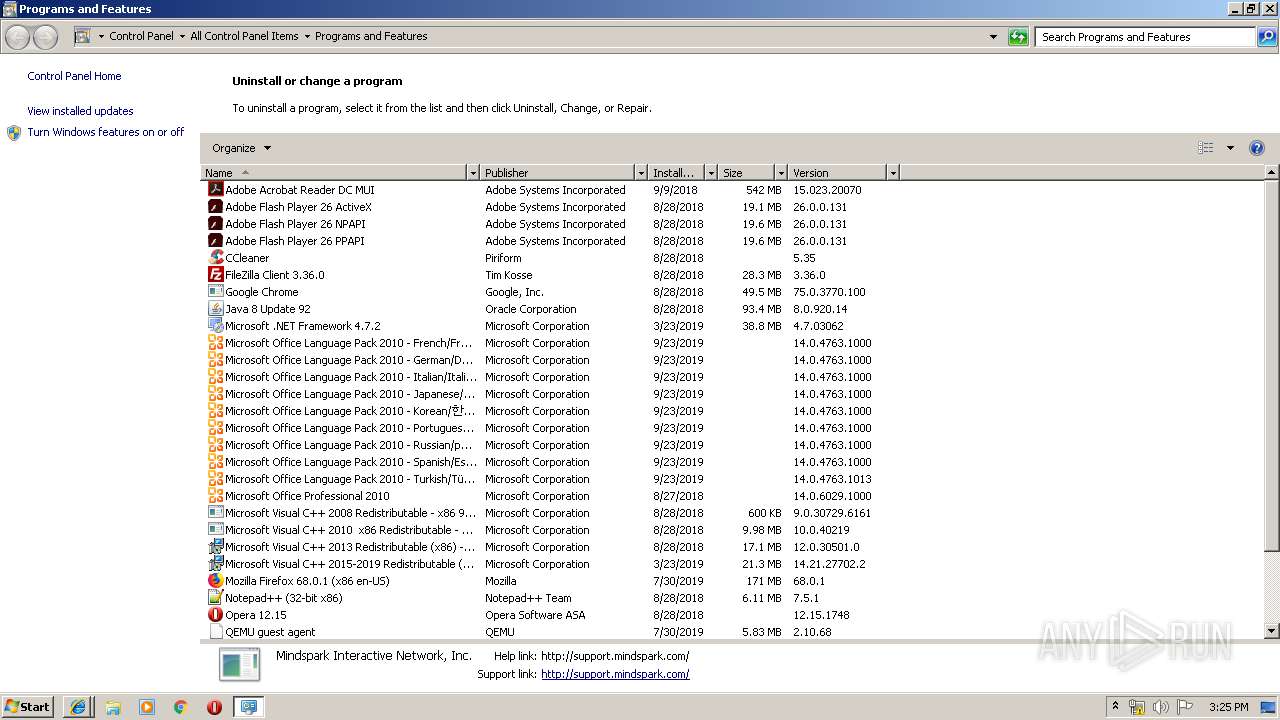Open the Version column filter dropdown

893,173
